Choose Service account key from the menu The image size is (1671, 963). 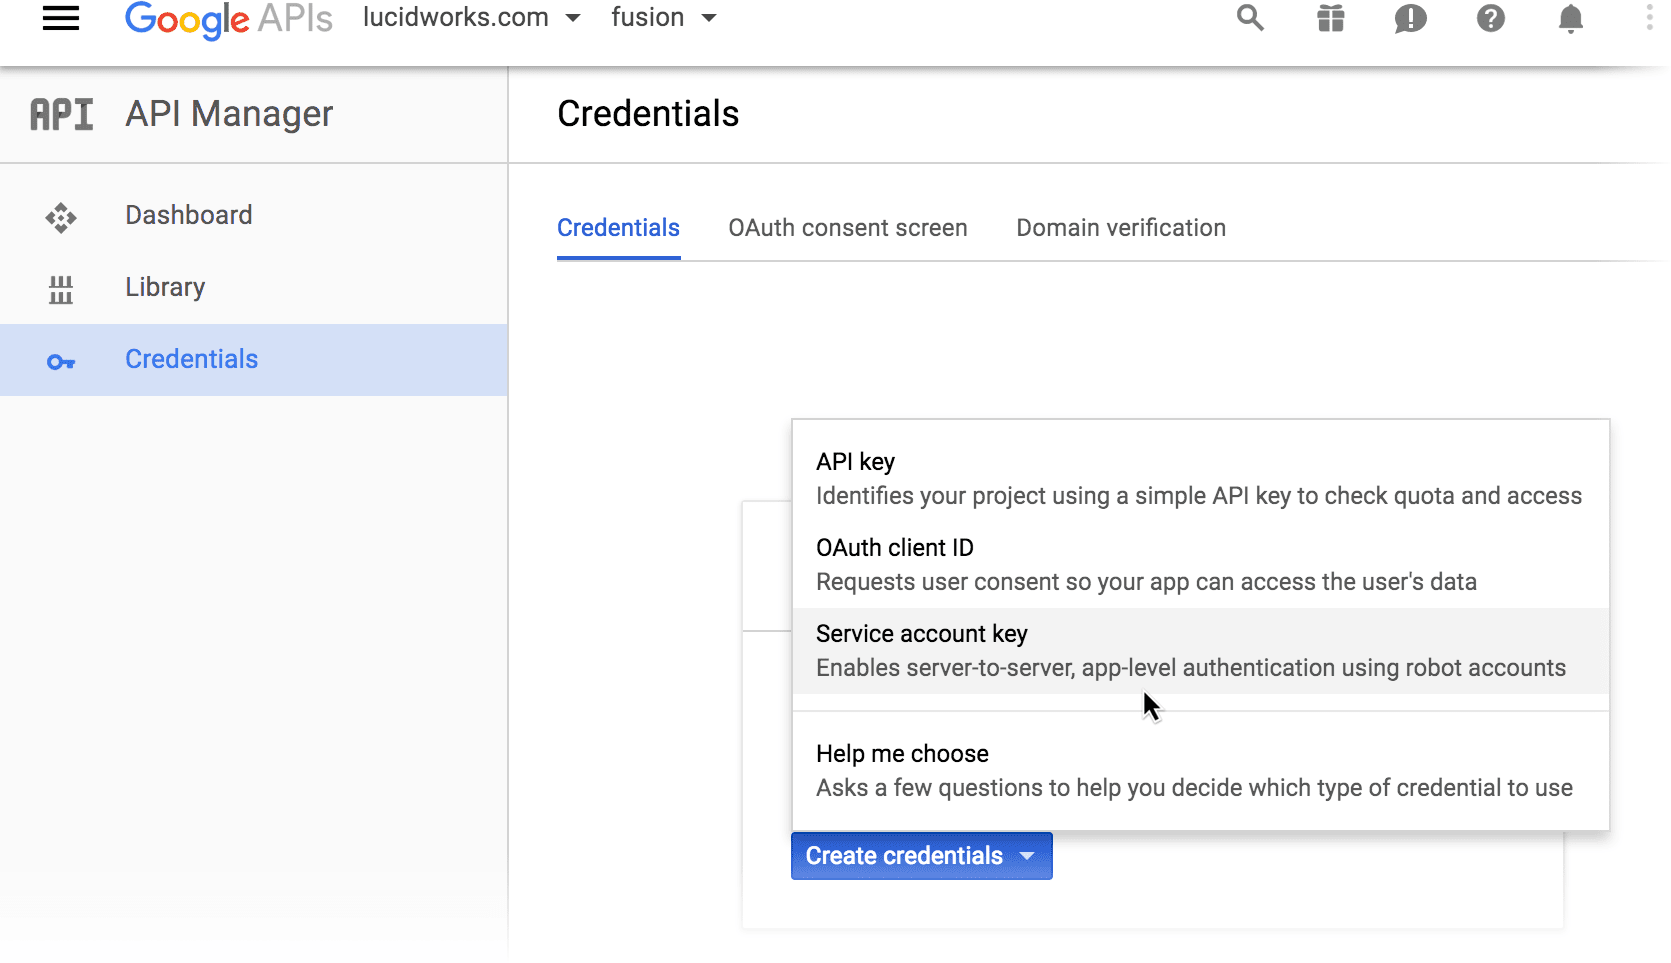921,634
